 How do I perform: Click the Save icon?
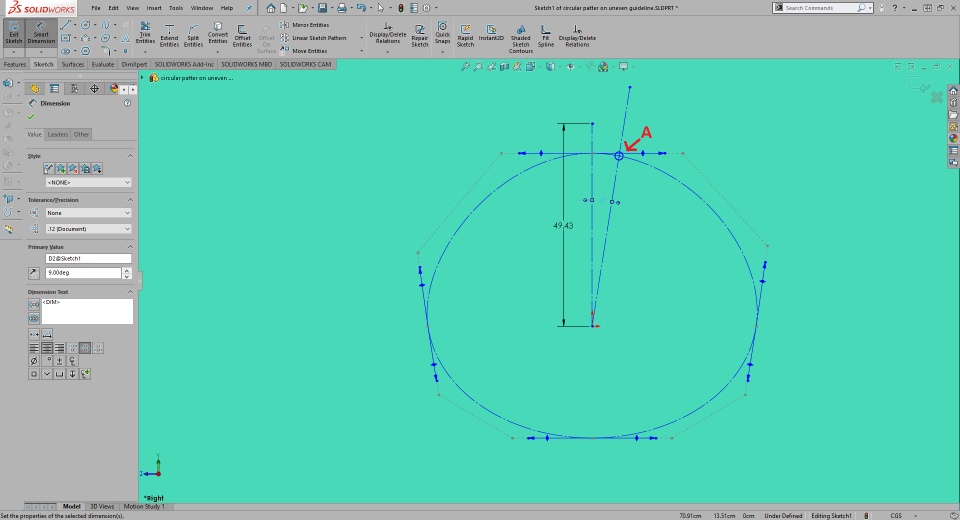322,8
